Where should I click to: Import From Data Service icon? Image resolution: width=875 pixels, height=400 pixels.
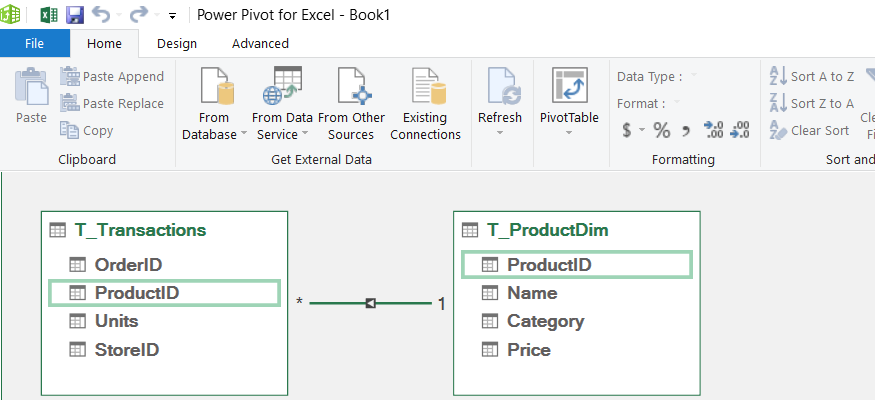[282, 85]
